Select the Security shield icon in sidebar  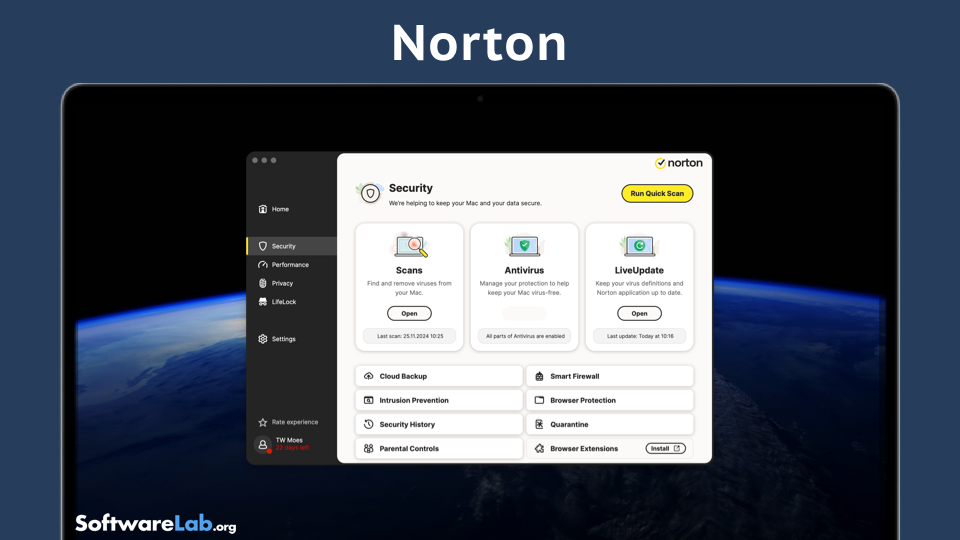(x=263, y=246)
